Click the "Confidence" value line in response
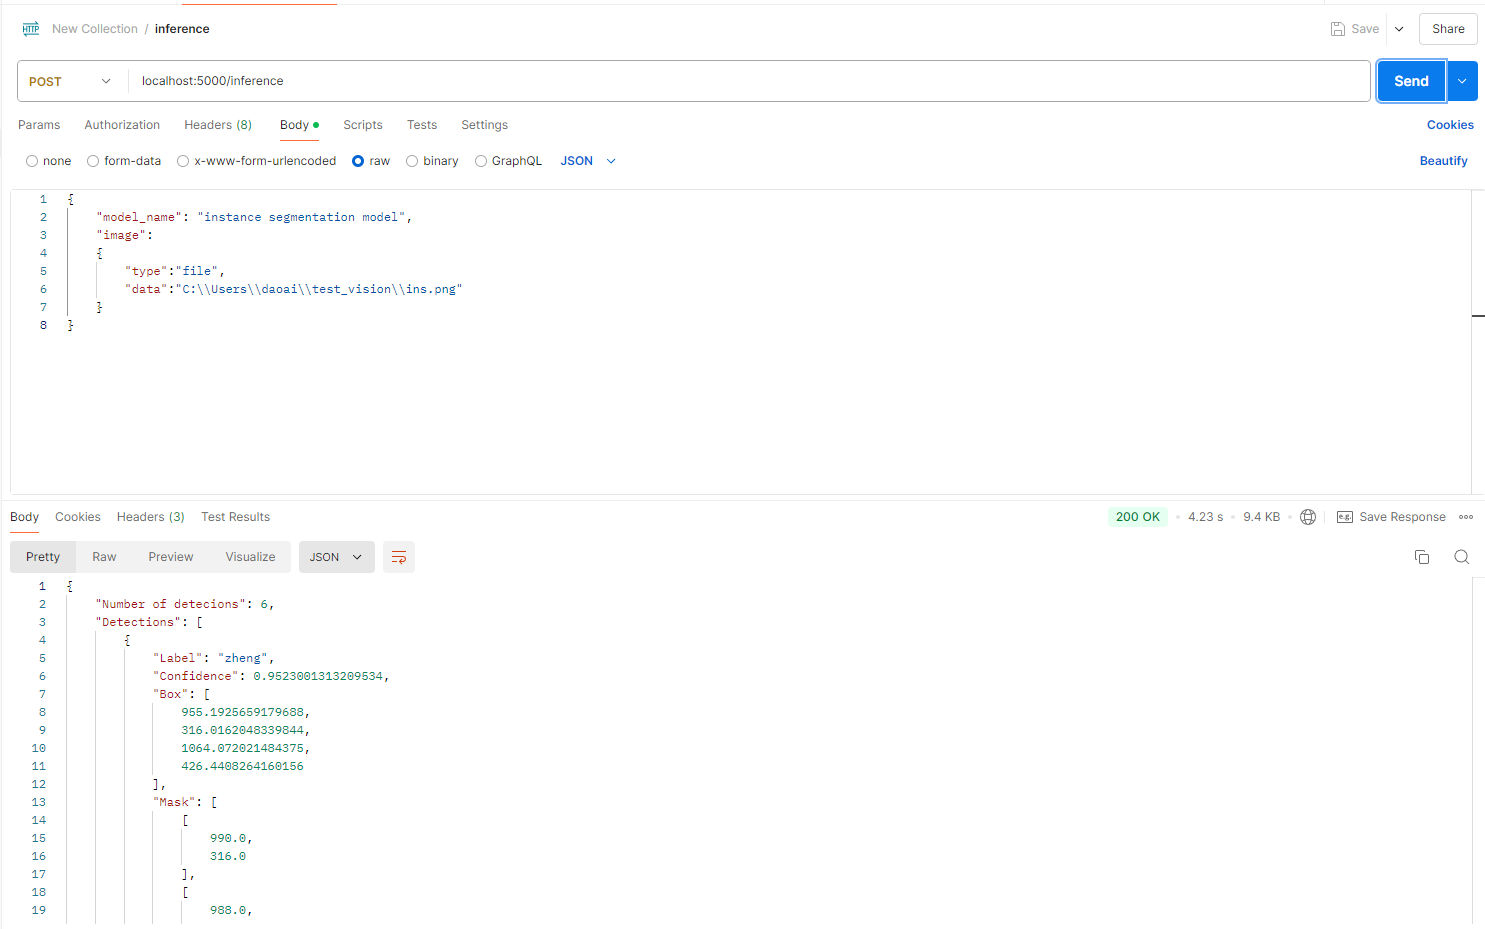The height and width of the screenshot is (929, 1485). click(271, 676)
